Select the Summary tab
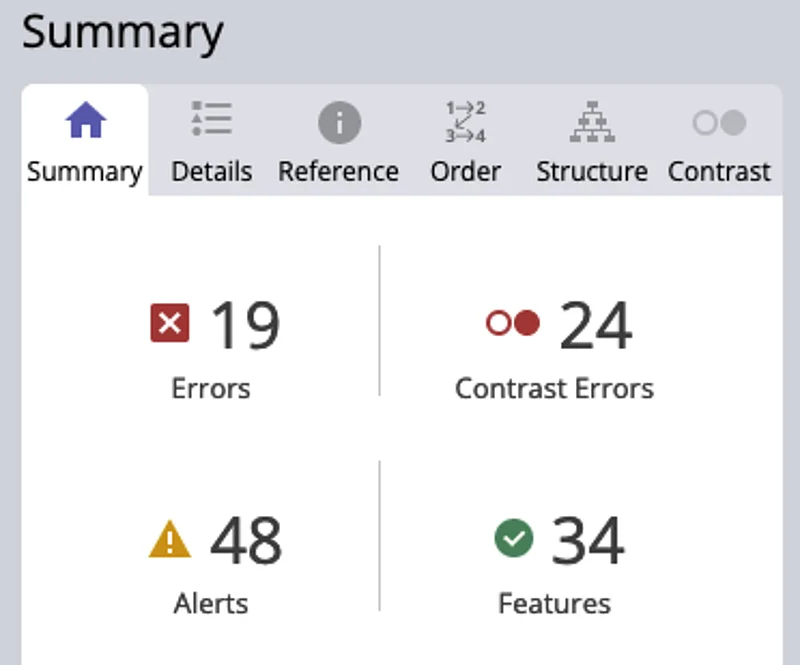Image resolution: width=800 pixels, height=665 pixels. point(84,171)
